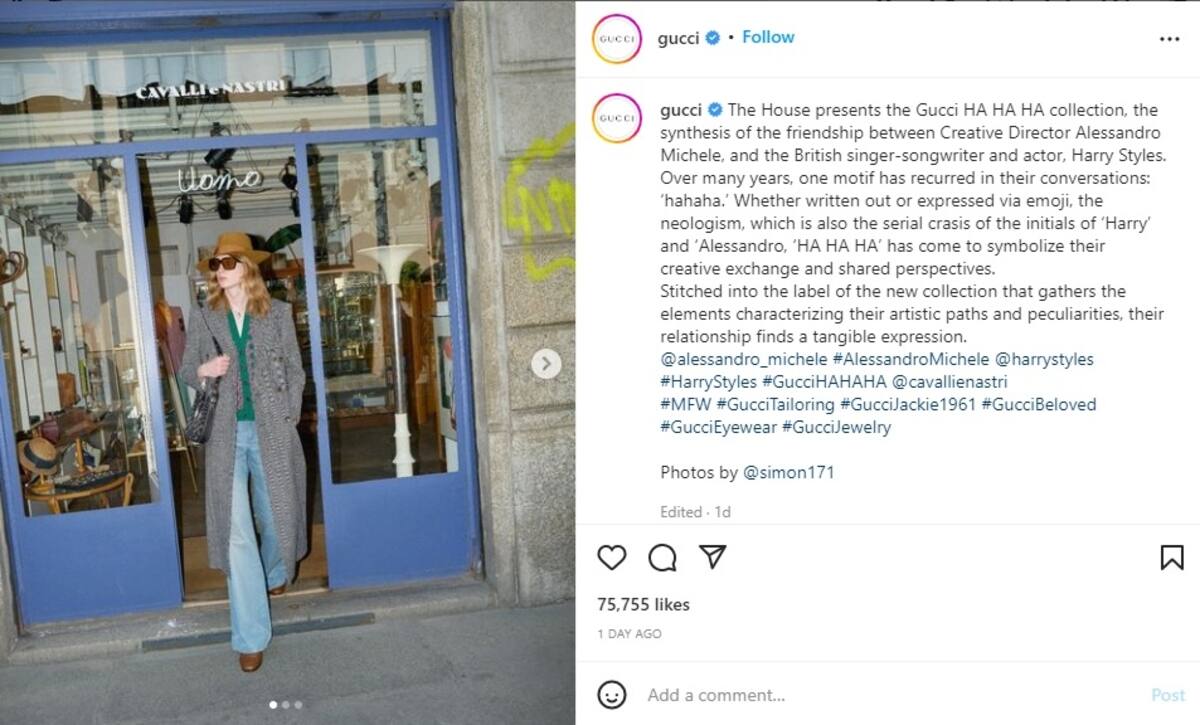Viewport: 1200px width, 725px height.
Task: Open #GucciHAHAHA hashtag
Action: pyautogui.click(x=824, y=382)
